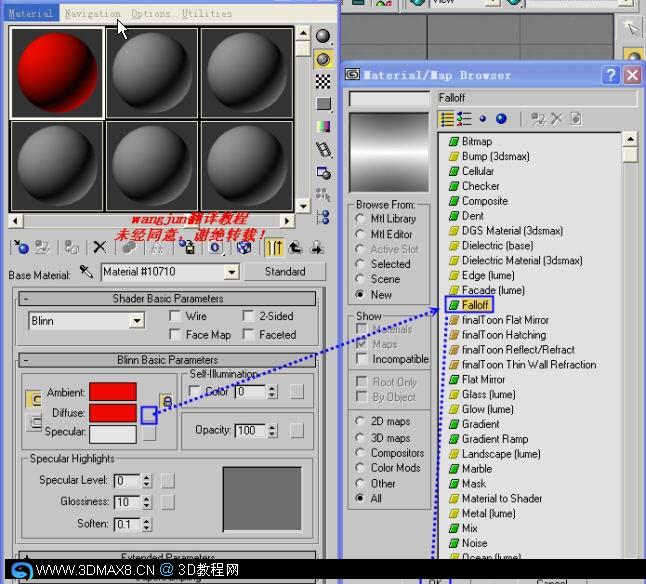Screen dimensions: 646x584
Task: Enable the Faceted checkbox
Action: tap(248, 334)
